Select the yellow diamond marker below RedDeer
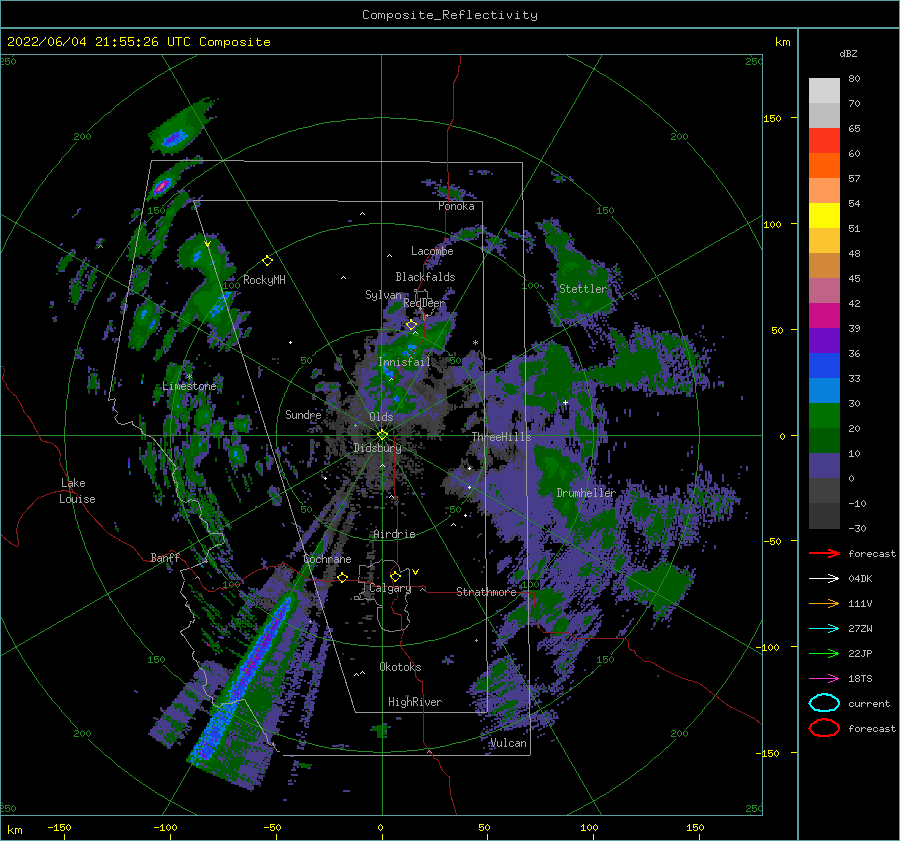This screenshot has width=900, height=841. 411,325
